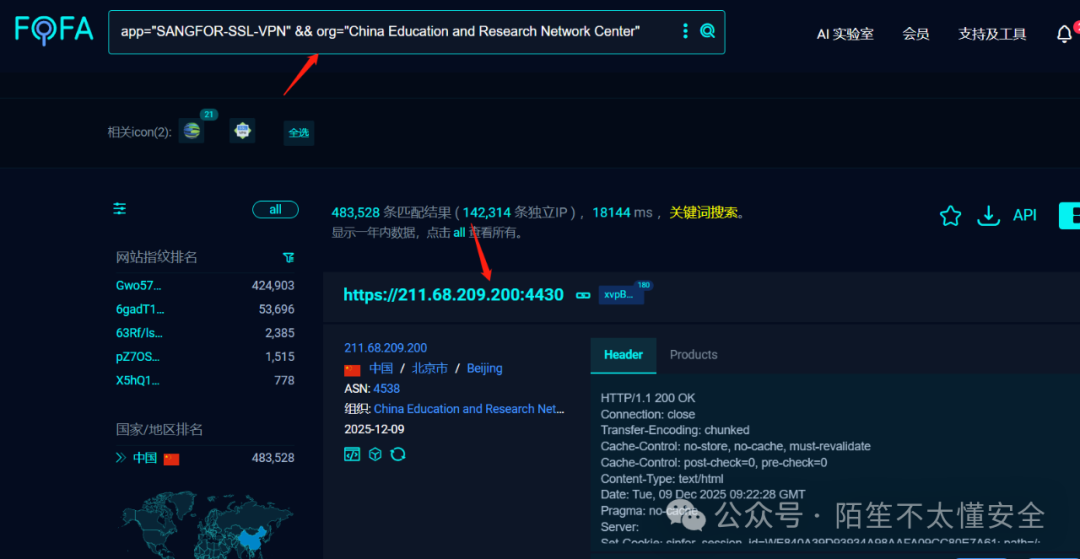The height and width of the screenshot is (559, 1080).
Task: Click the 关键词搜索 link
Action: [703, 213]
